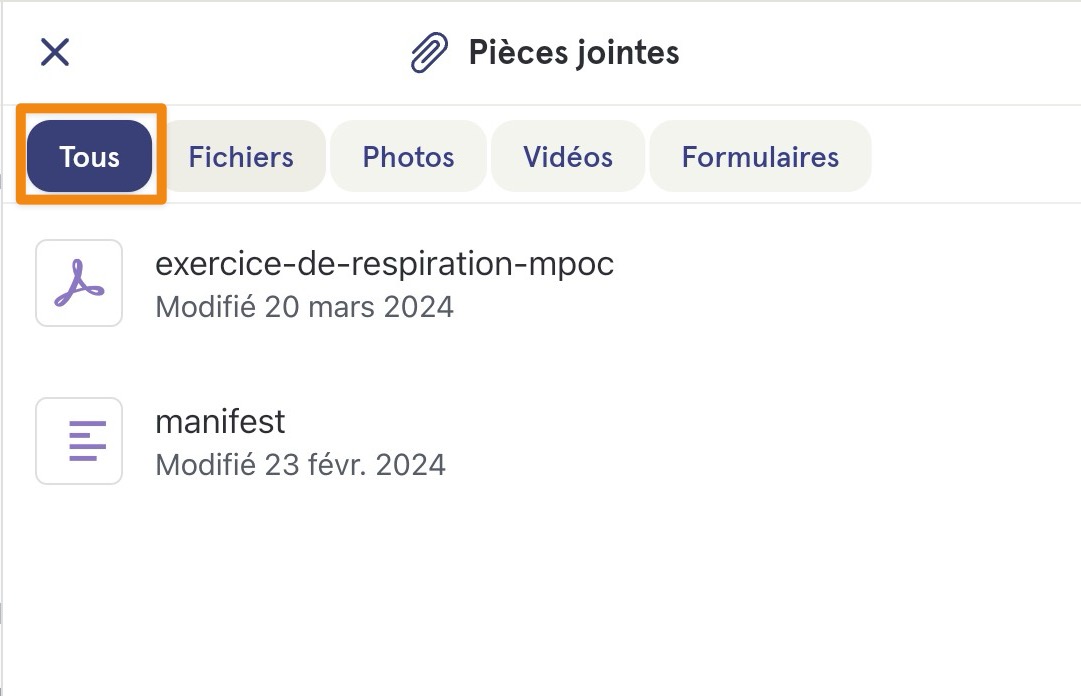Click the Modifié 20 mars 2024 date
Screen dimensions: 1081x696
pyautogui.click(x=304, y=307)
